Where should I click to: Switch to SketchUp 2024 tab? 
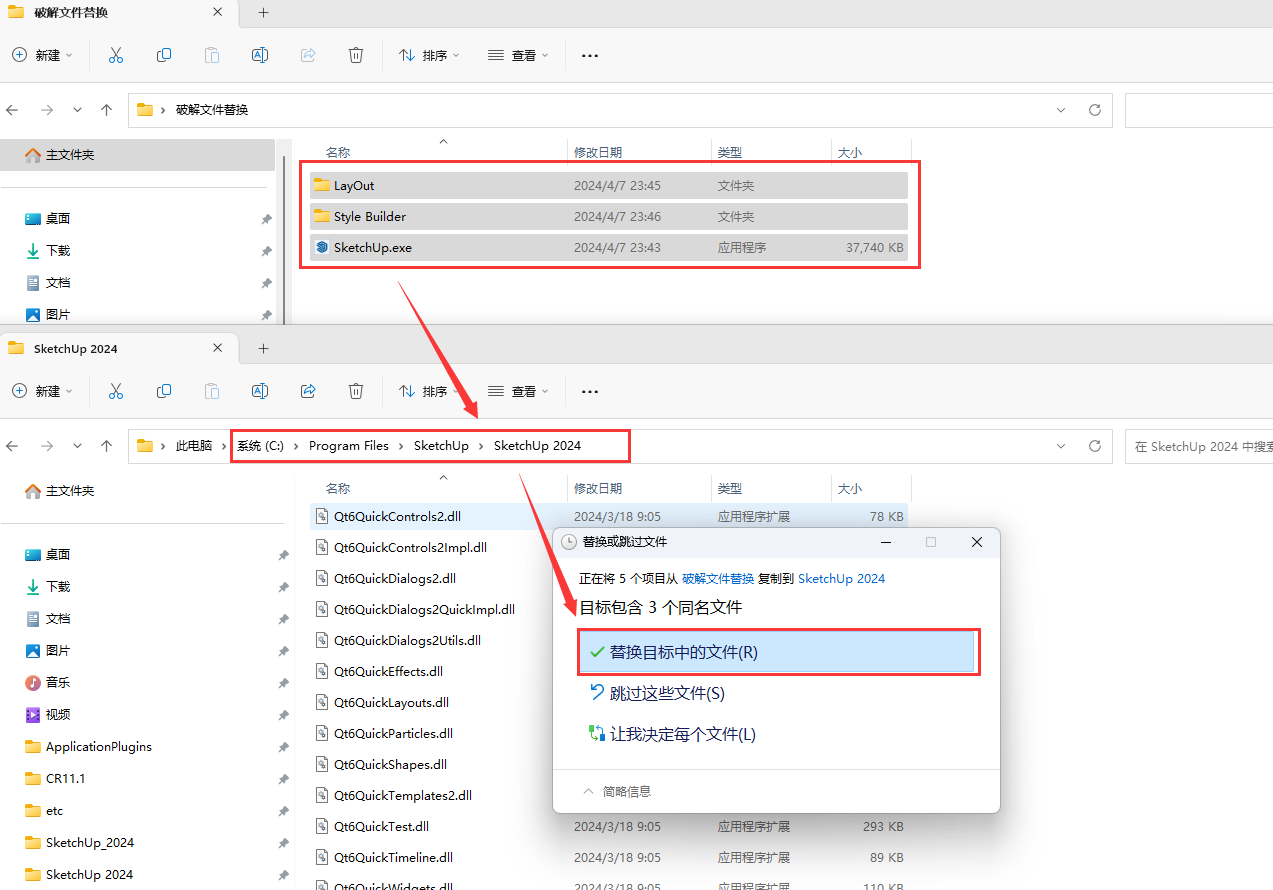[119, 349]
